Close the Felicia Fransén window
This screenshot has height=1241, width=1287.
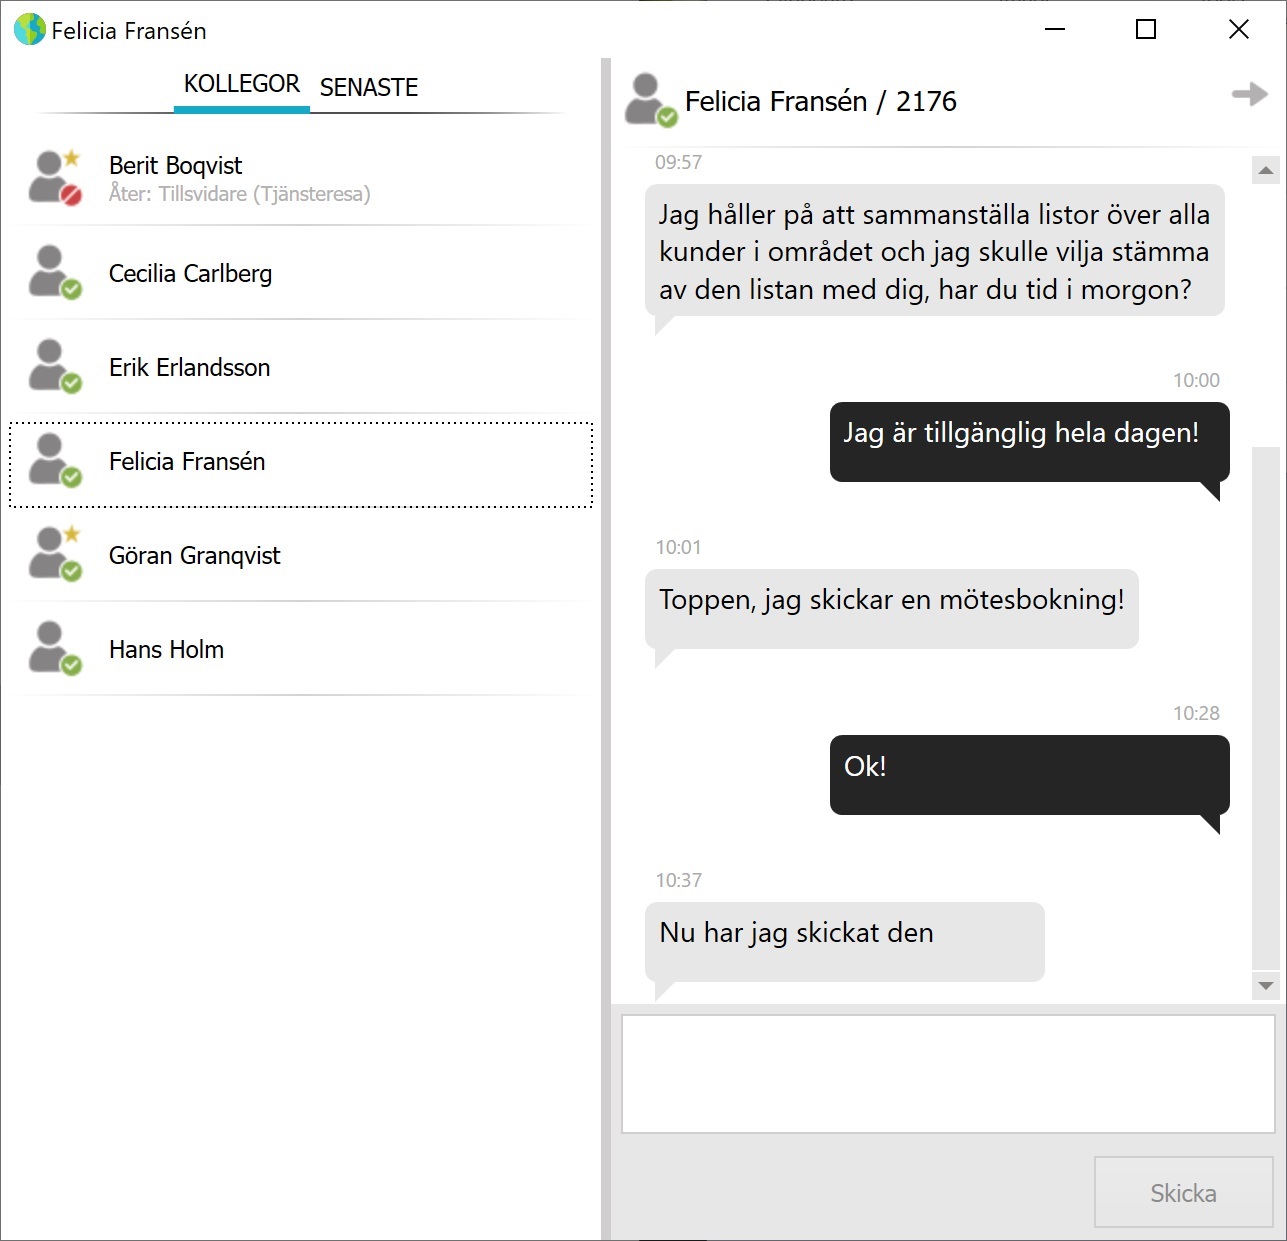pos(1239,30)
